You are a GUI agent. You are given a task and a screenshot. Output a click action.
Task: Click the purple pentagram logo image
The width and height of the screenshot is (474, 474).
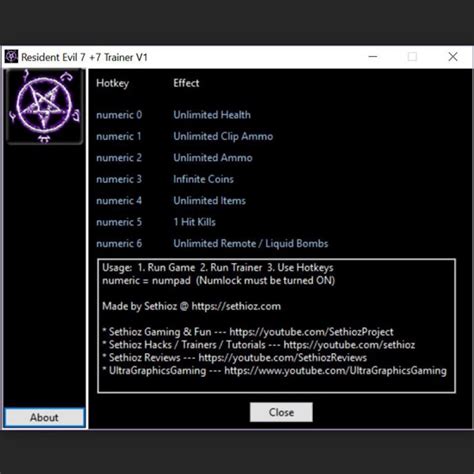(x=44, y=107)
